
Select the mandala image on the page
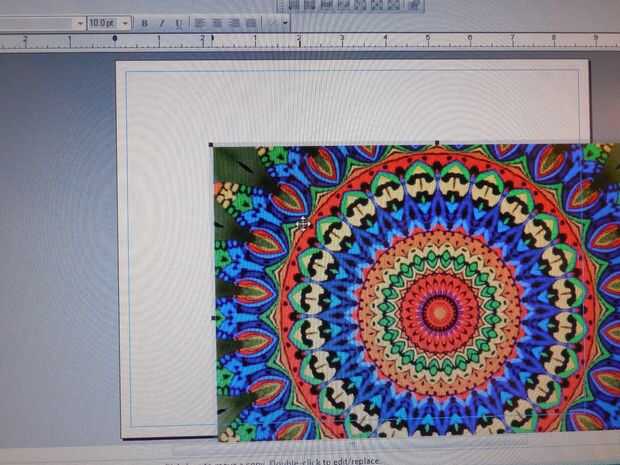[x=416, y=293]
